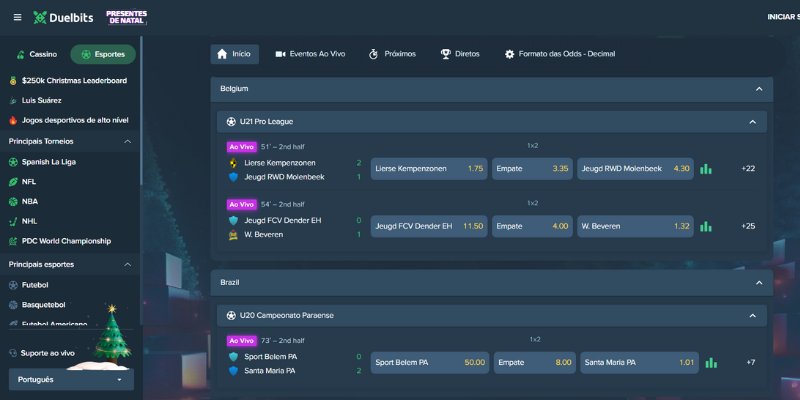Click the Jeugd RWD Molenbeek shield crest in the match list

[x=233, y=177]
